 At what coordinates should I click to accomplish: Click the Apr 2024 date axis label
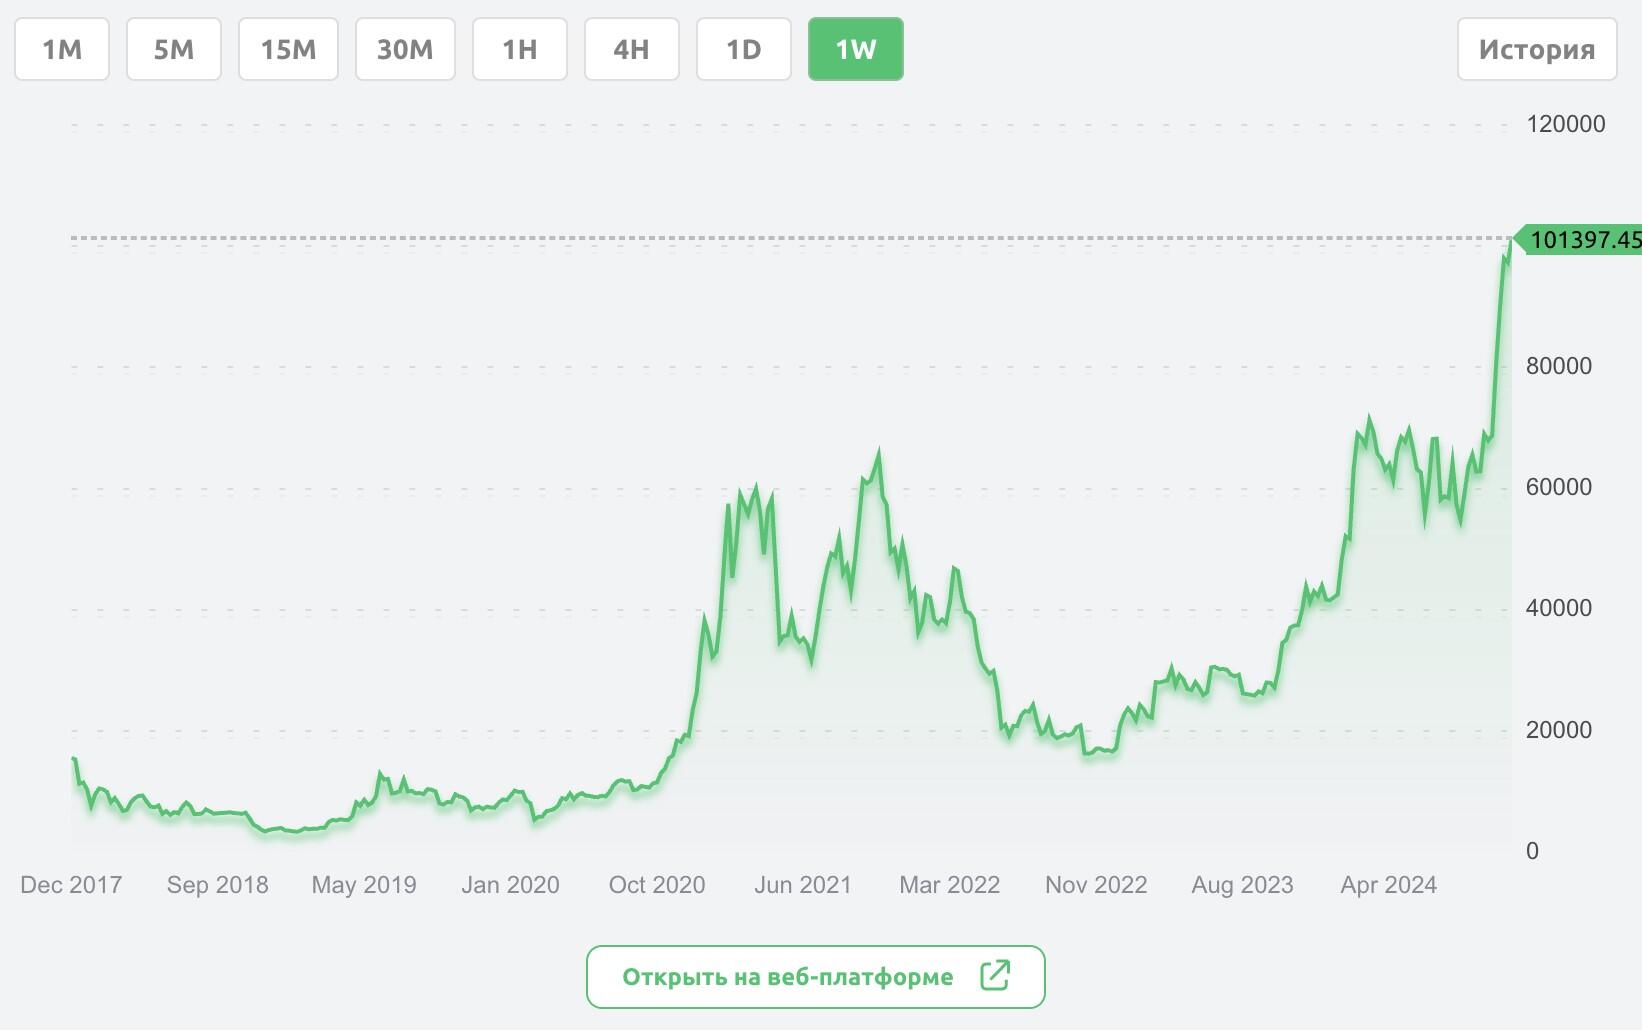(x=1388, y=885)
